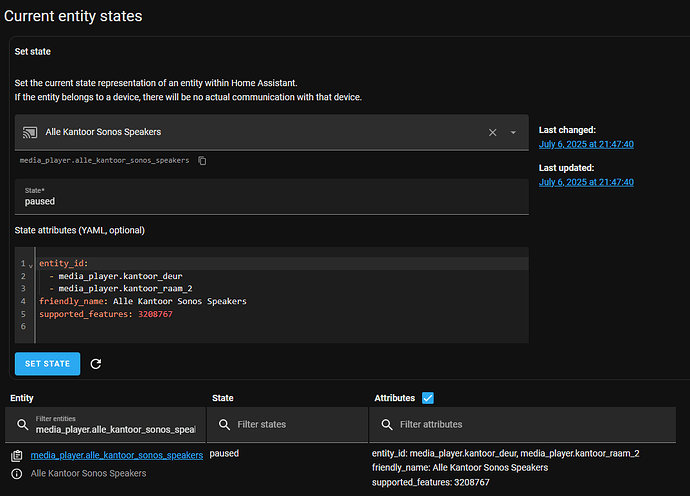
Task: Click the media_player.kantoor_deur line in the editor
Action: tap(120, 276)
